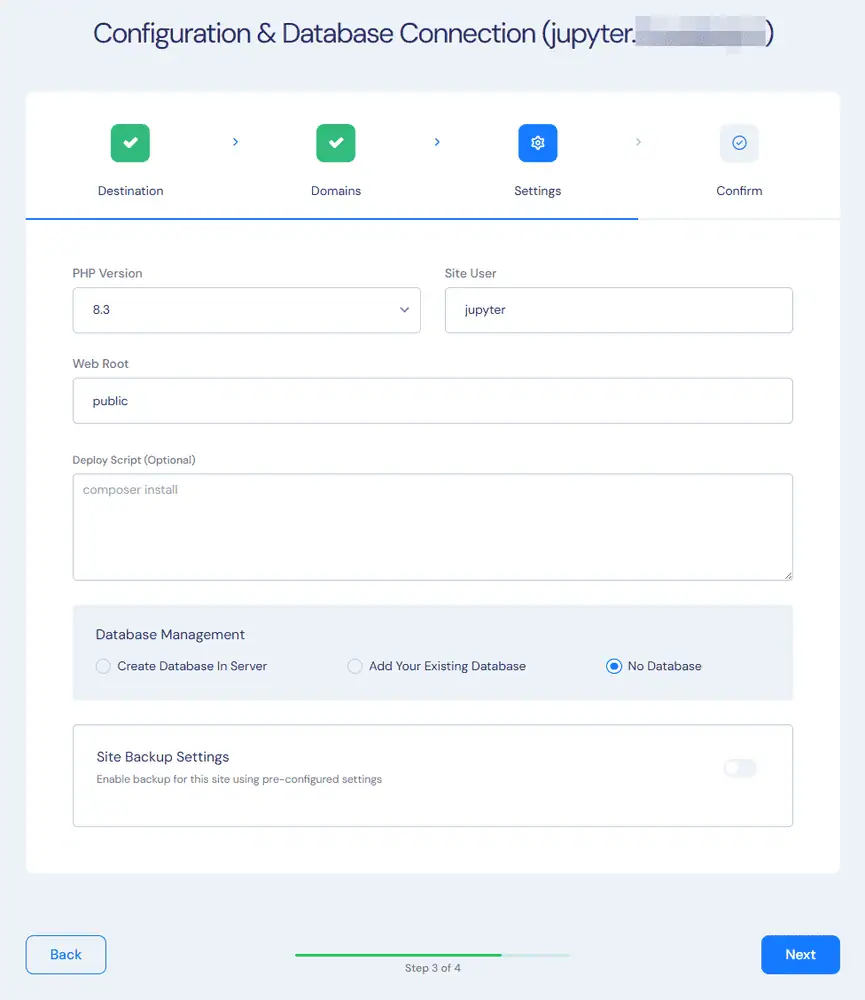This screenshot has height=1000, width=865.
Task: Click the Confirm step circle-check icon
Action: click(739, 143)
